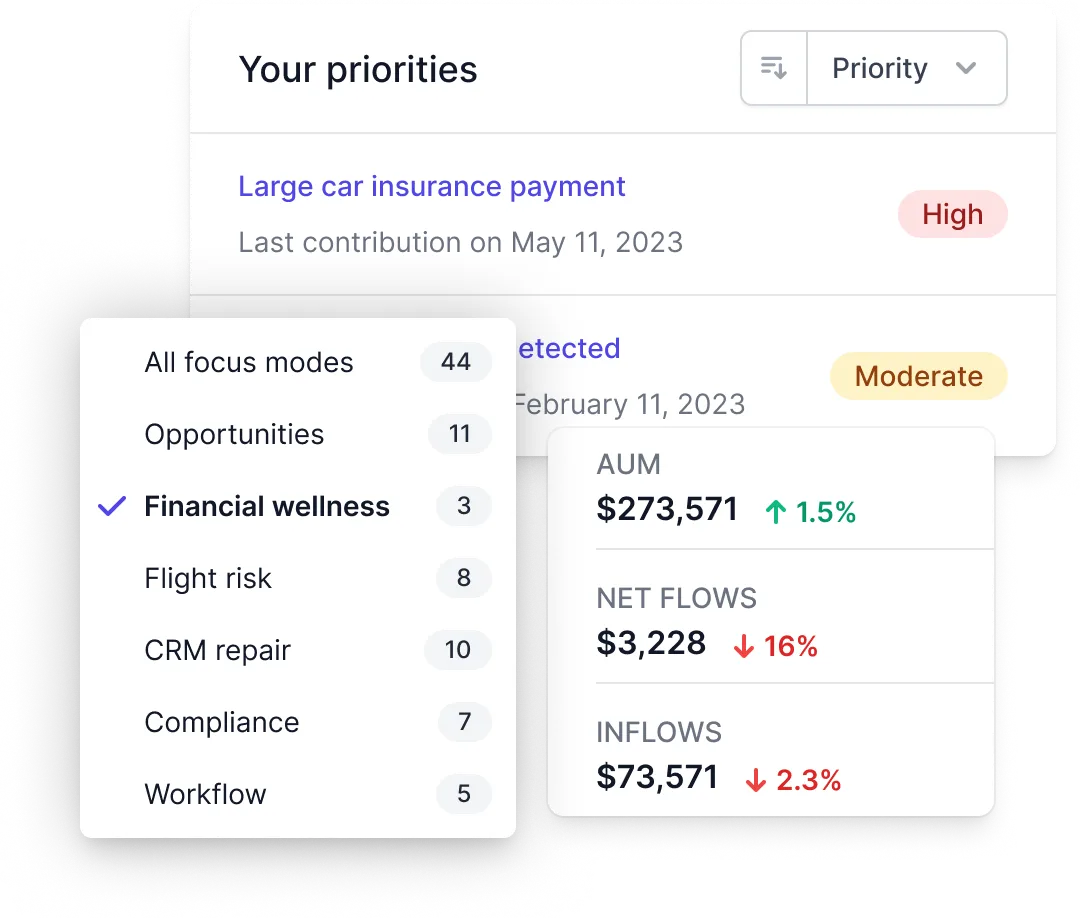Expand the All focus modes filter
1080x918 pixels.
(x=249, y=362)
